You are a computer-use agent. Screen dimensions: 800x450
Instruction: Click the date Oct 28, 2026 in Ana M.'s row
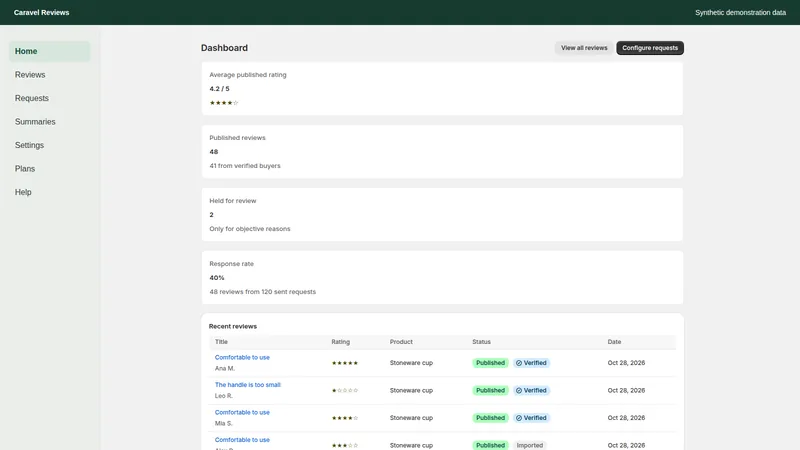click(626, 363)
